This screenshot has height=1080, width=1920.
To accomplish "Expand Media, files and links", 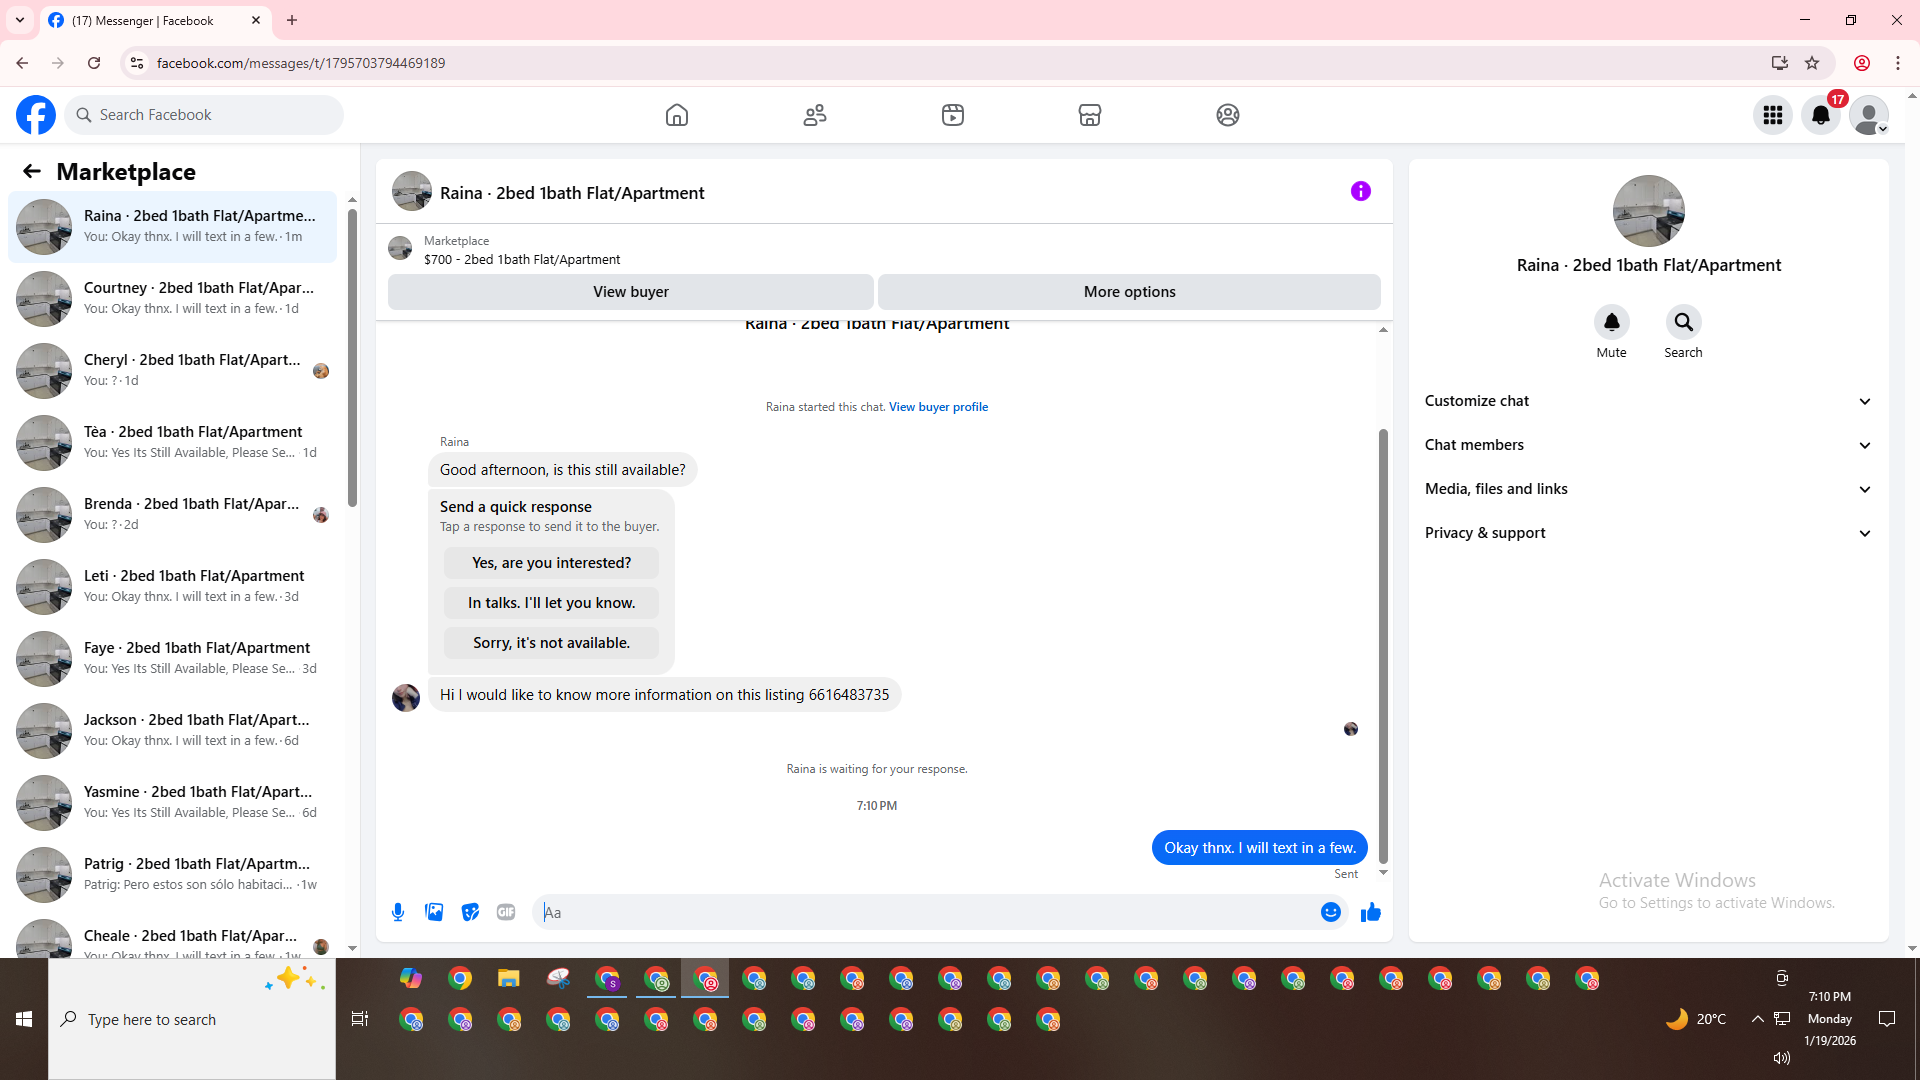I will click(x=1647, y=489).
